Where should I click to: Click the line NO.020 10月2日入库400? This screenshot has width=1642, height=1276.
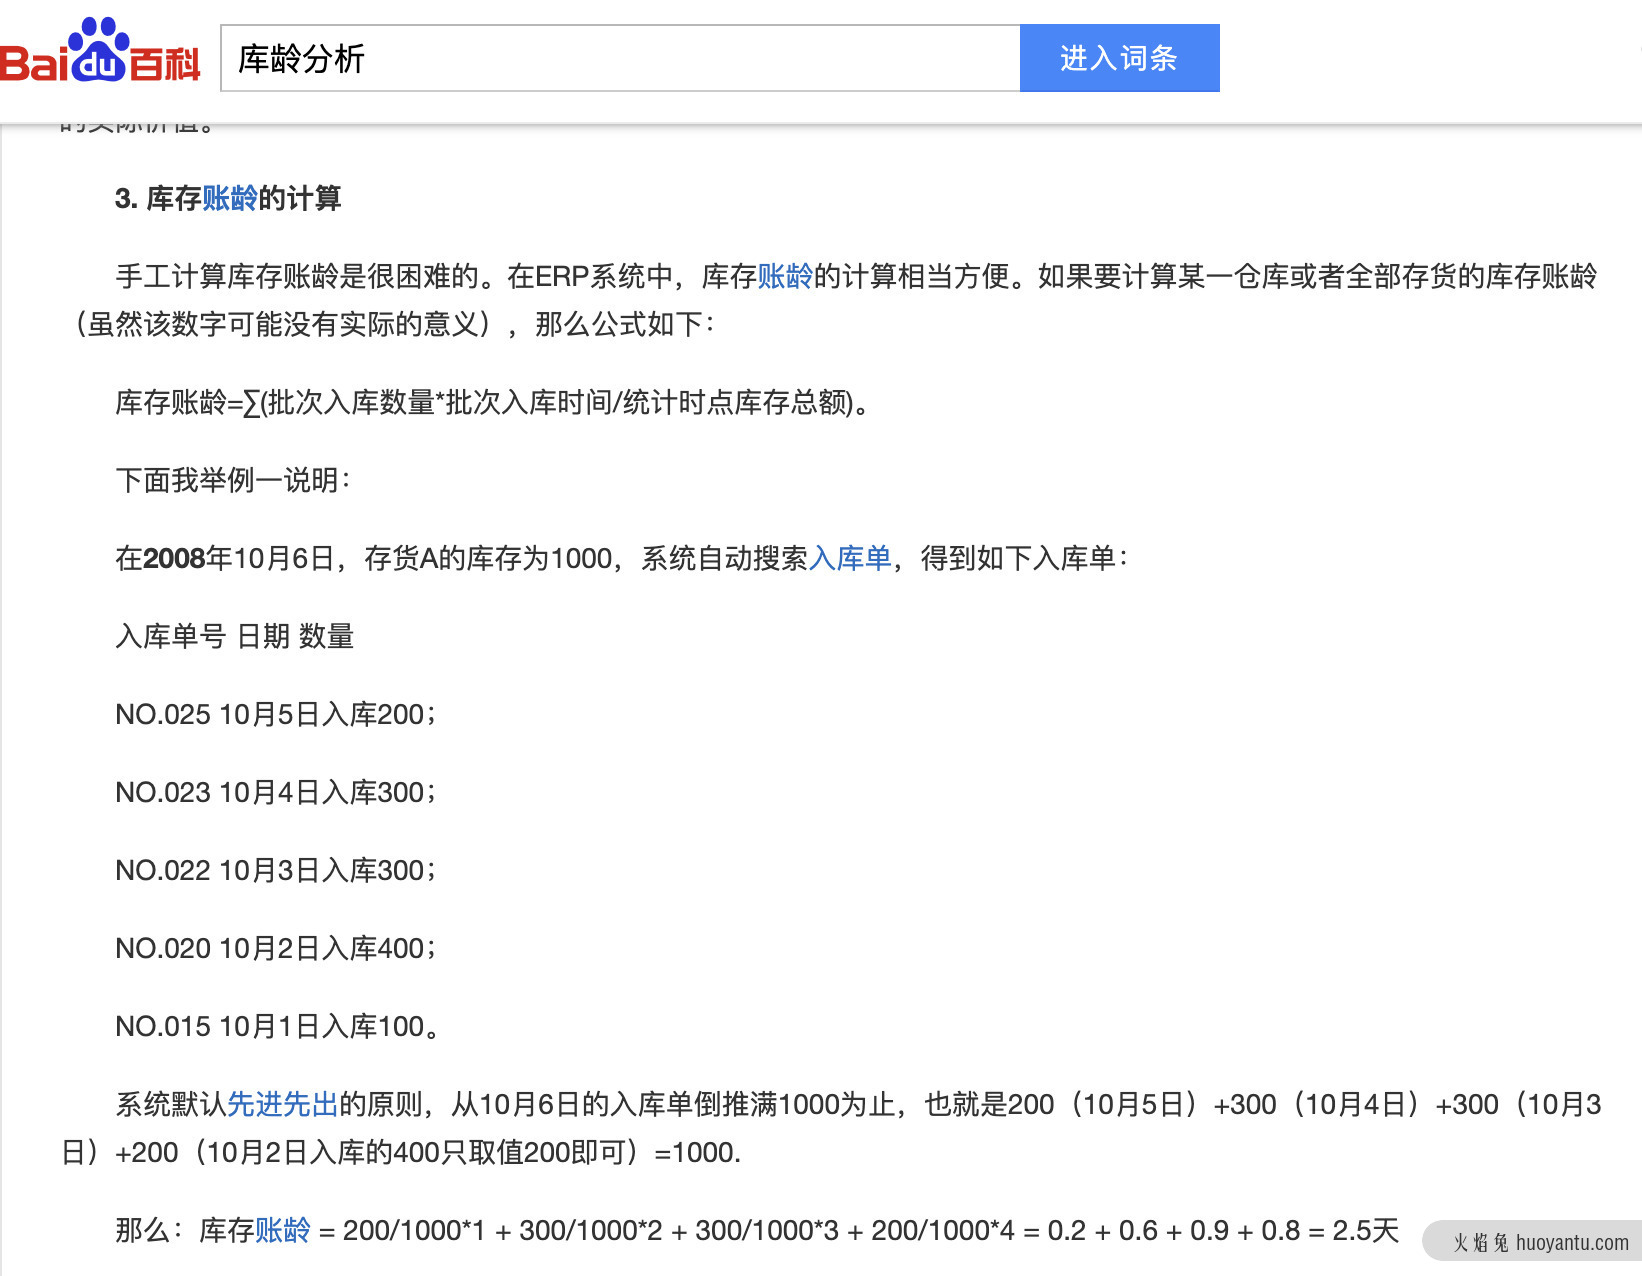click(x=276, y=948)
